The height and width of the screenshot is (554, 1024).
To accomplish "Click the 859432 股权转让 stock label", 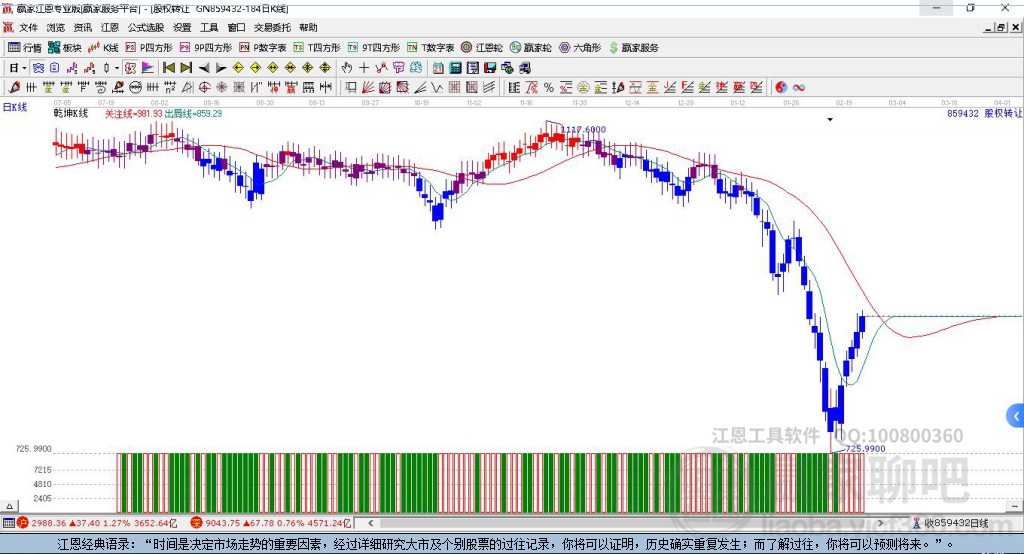I will tap(984, 114).
